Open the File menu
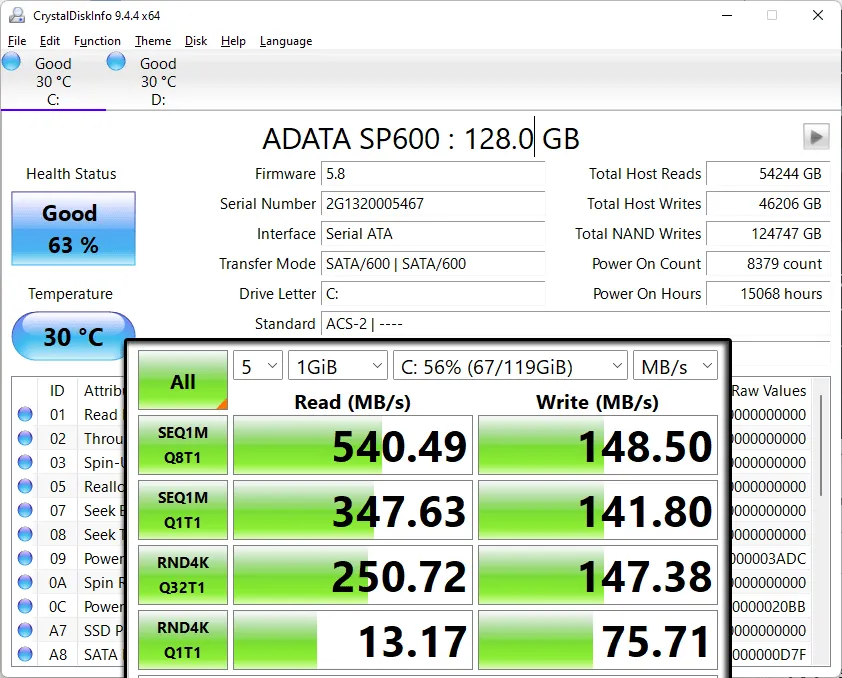 pyautogui.click(x=17, y=41)
